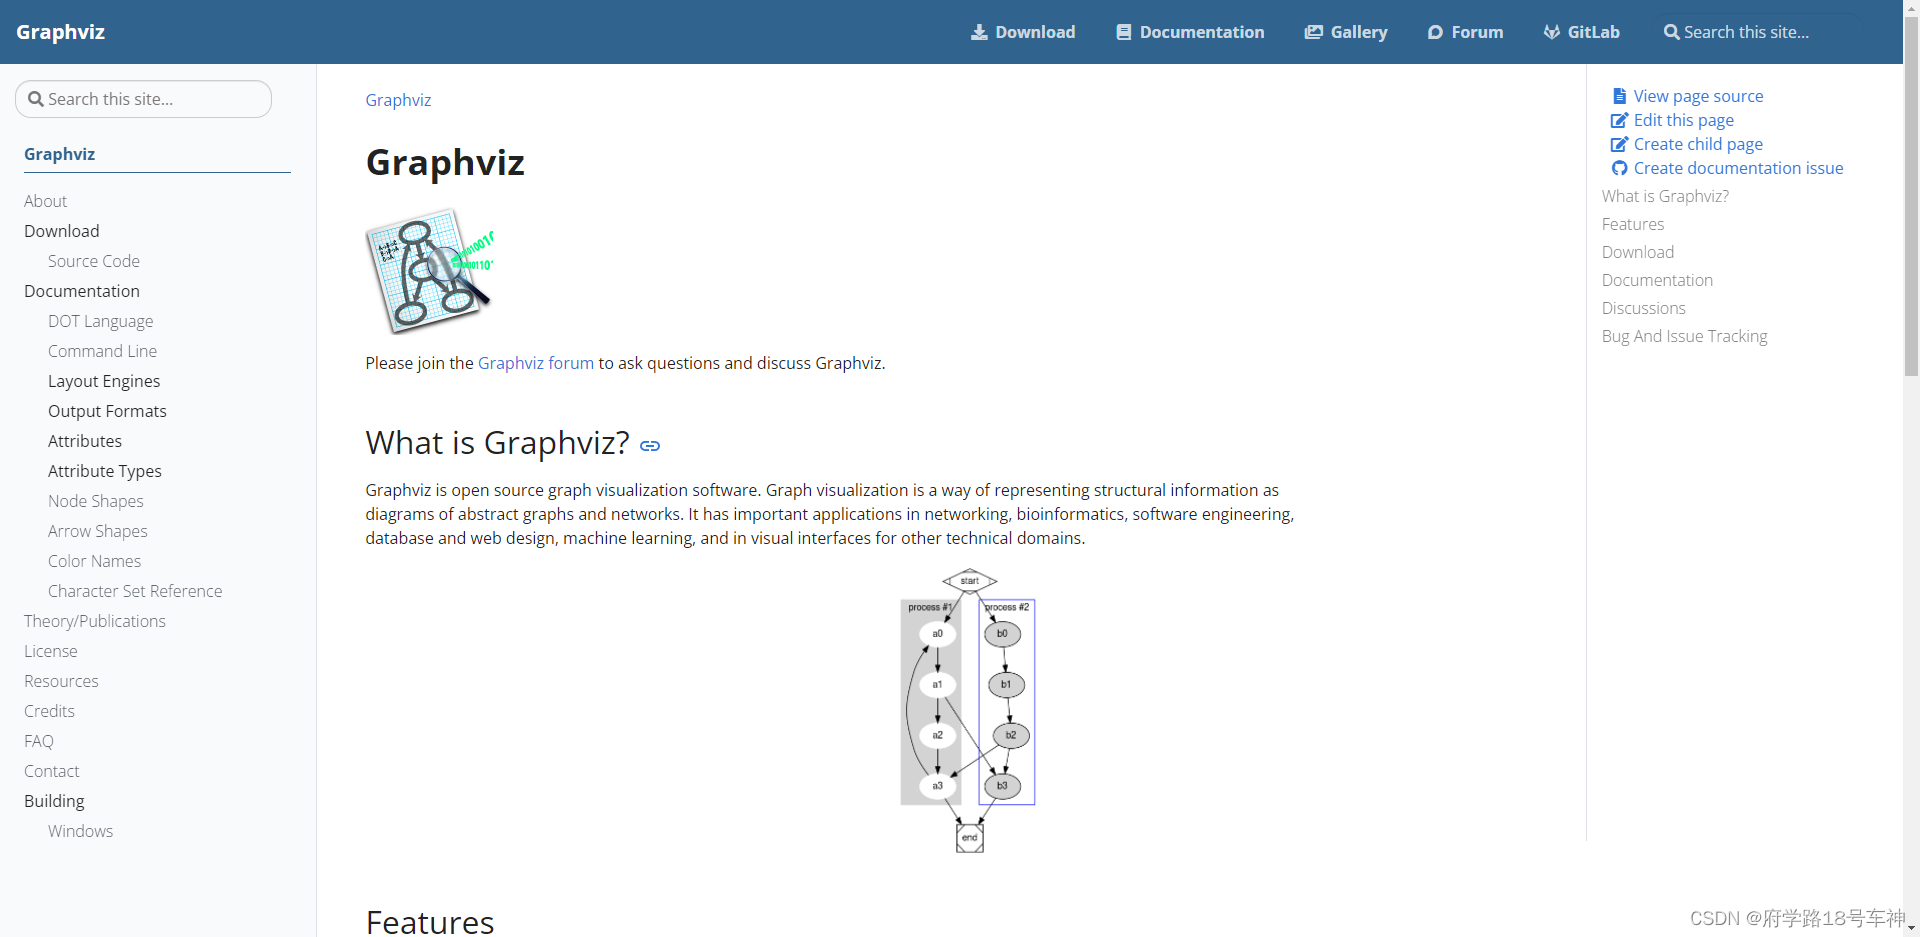Go to Node Shapes documentation page
Viewport: 1920px width, 937px height.
[x=96, y=501]
